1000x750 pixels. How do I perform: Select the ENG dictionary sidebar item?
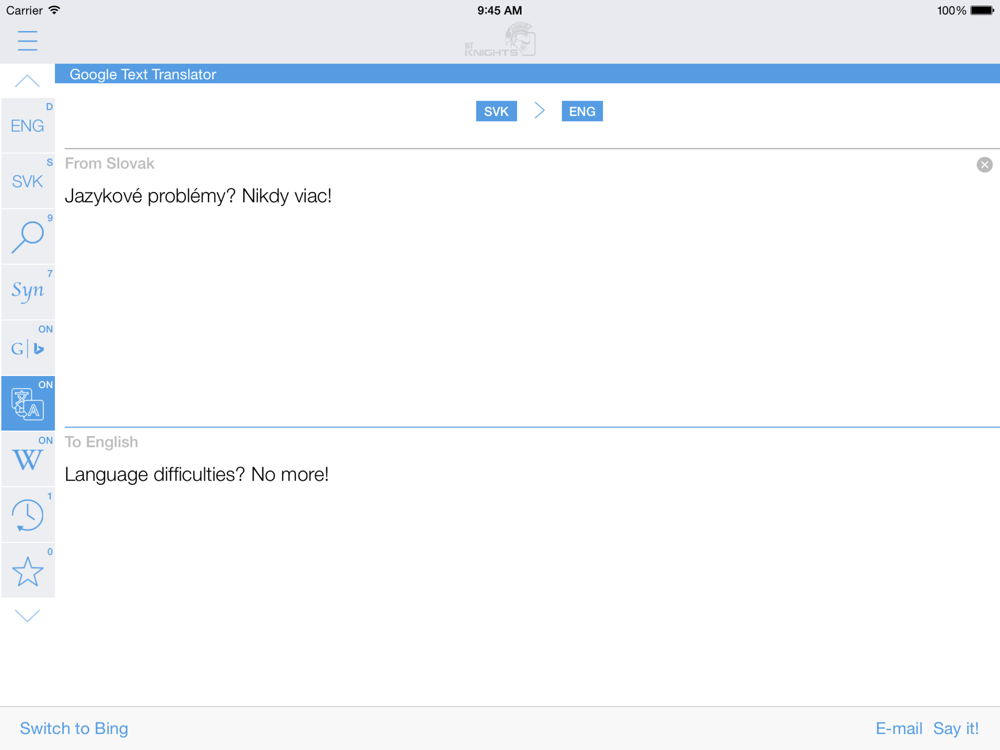[28, 125]
